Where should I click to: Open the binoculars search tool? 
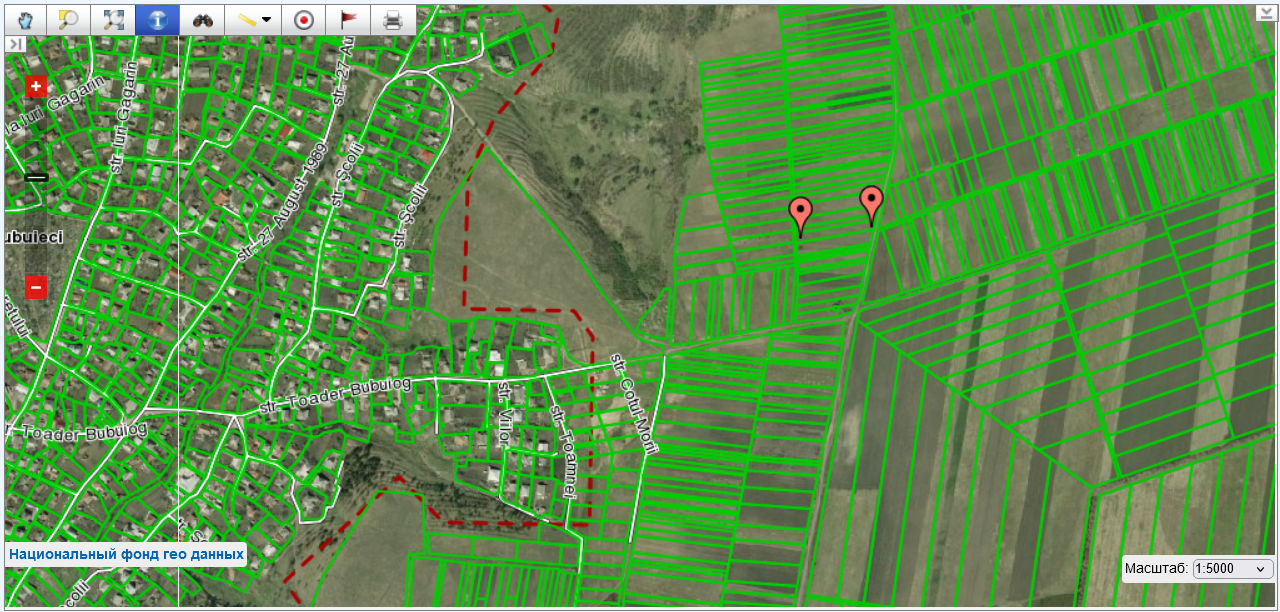pos(202,20)
